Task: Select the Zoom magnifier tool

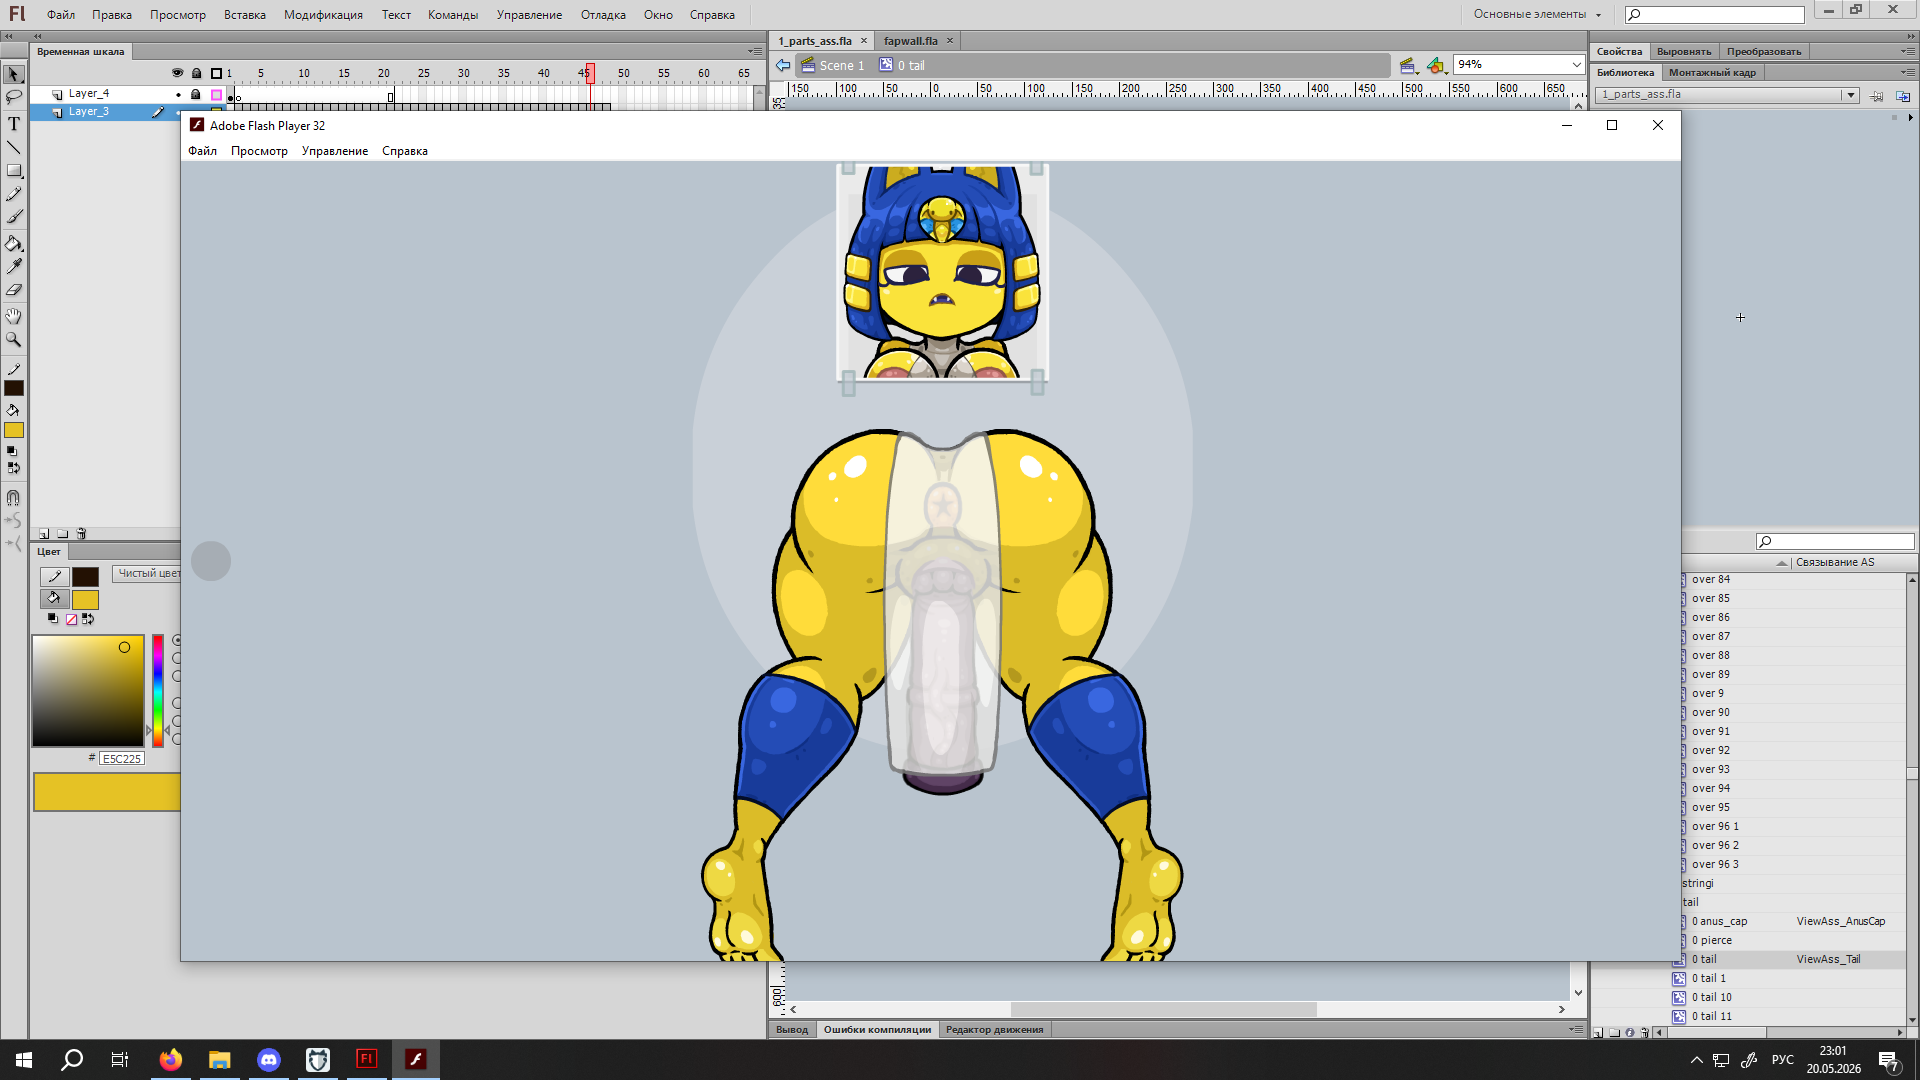Action: click(14, 339)
